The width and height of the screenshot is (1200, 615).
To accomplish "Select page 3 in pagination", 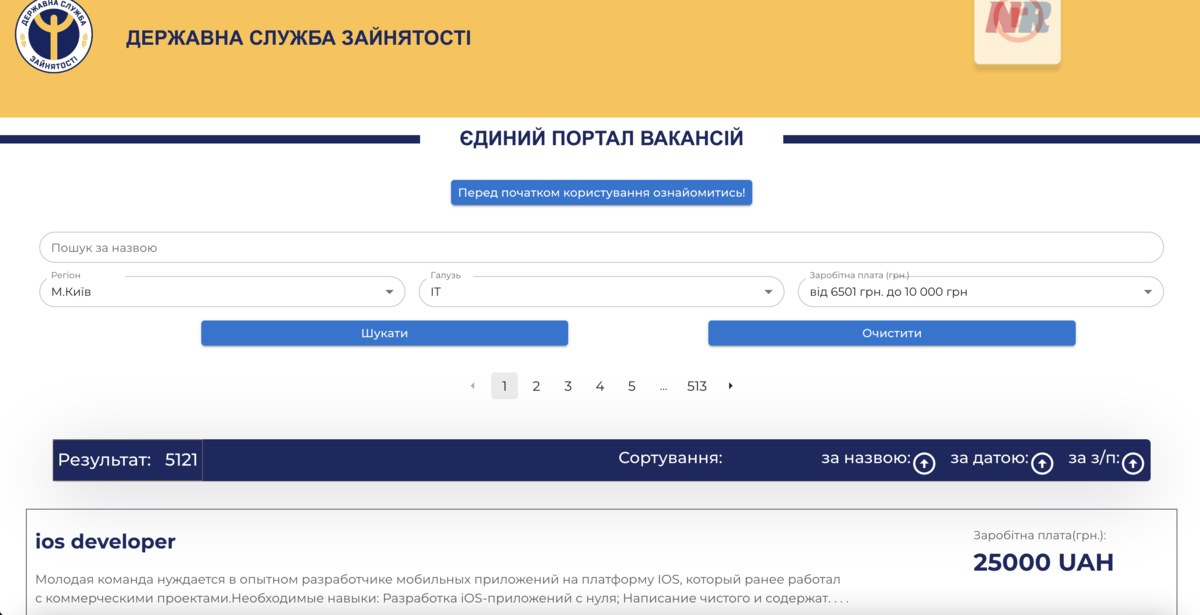I will [568, 386].
